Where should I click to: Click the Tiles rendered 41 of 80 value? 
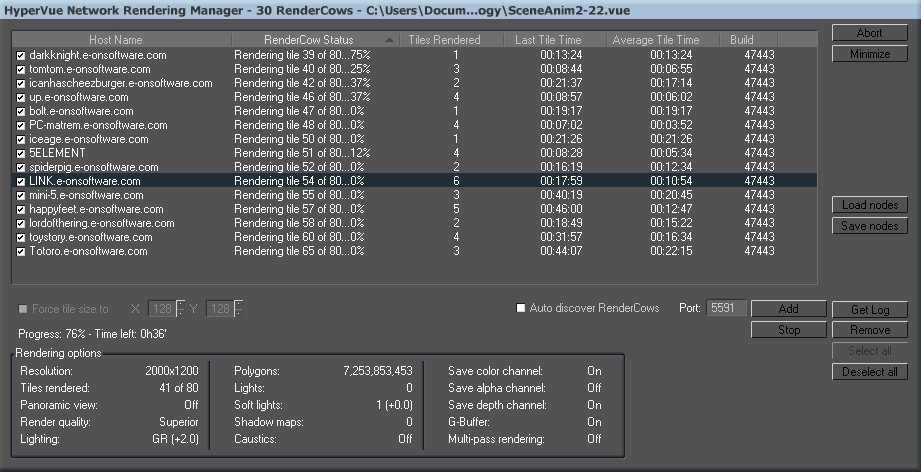[179, 388]
